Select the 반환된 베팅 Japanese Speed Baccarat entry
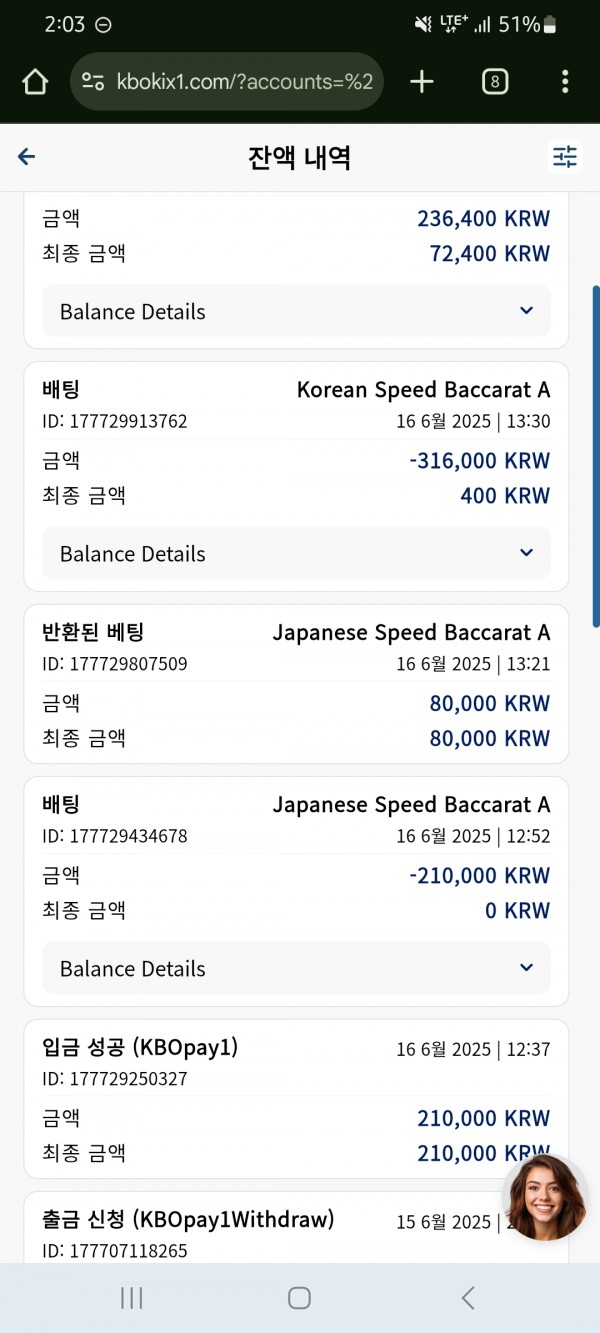Screen dimensions: 600x1333 tap(296, 684)
